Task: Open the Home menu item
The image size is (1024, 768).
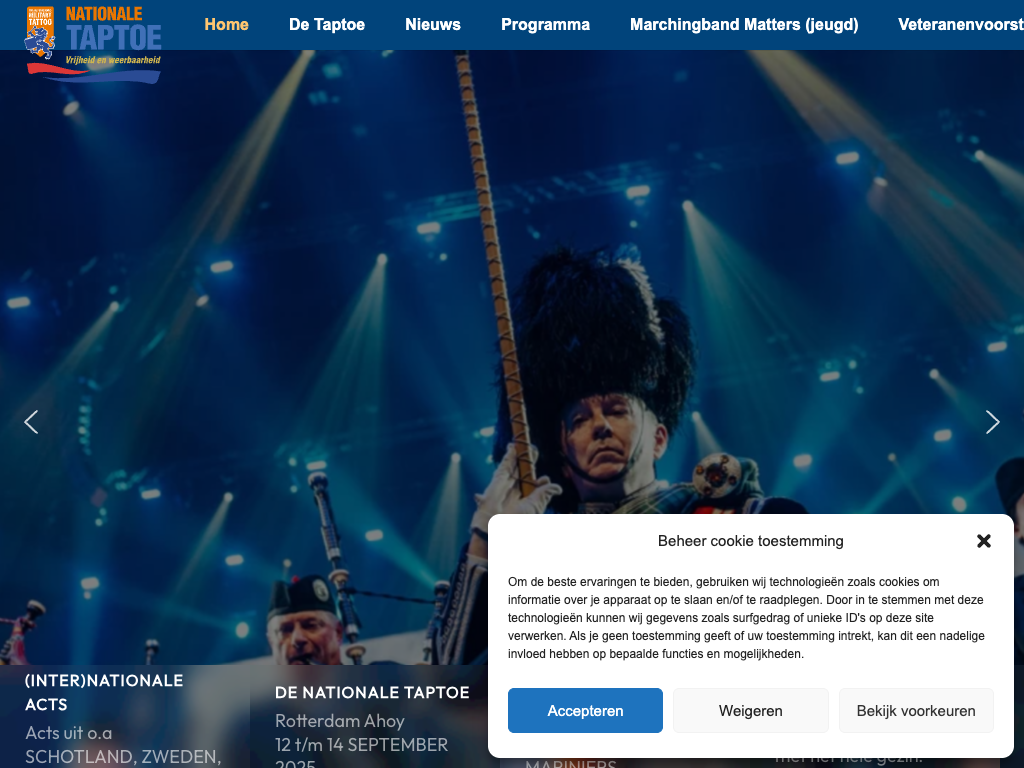Action: pos(226,25)
